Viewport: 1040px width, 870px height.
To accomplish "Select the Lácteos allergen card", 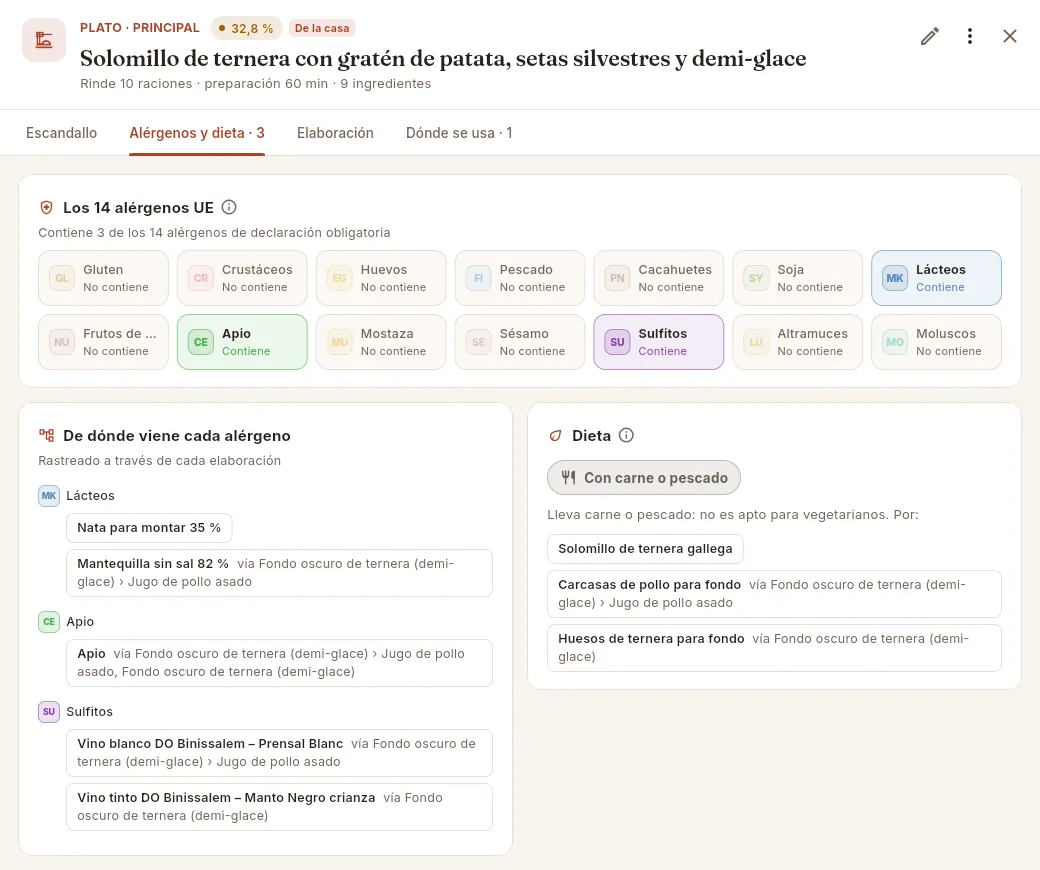I will (x=936, y=278).
